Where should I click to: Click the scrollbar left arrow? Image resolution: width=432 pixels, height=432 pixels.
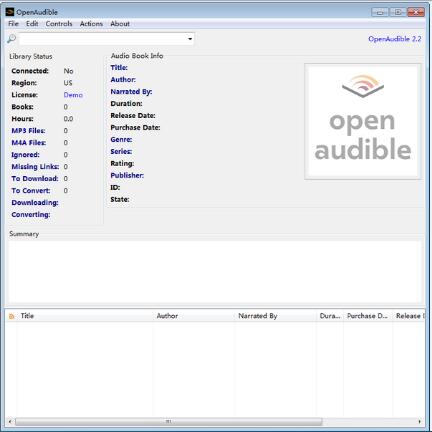tap(10, 422)
